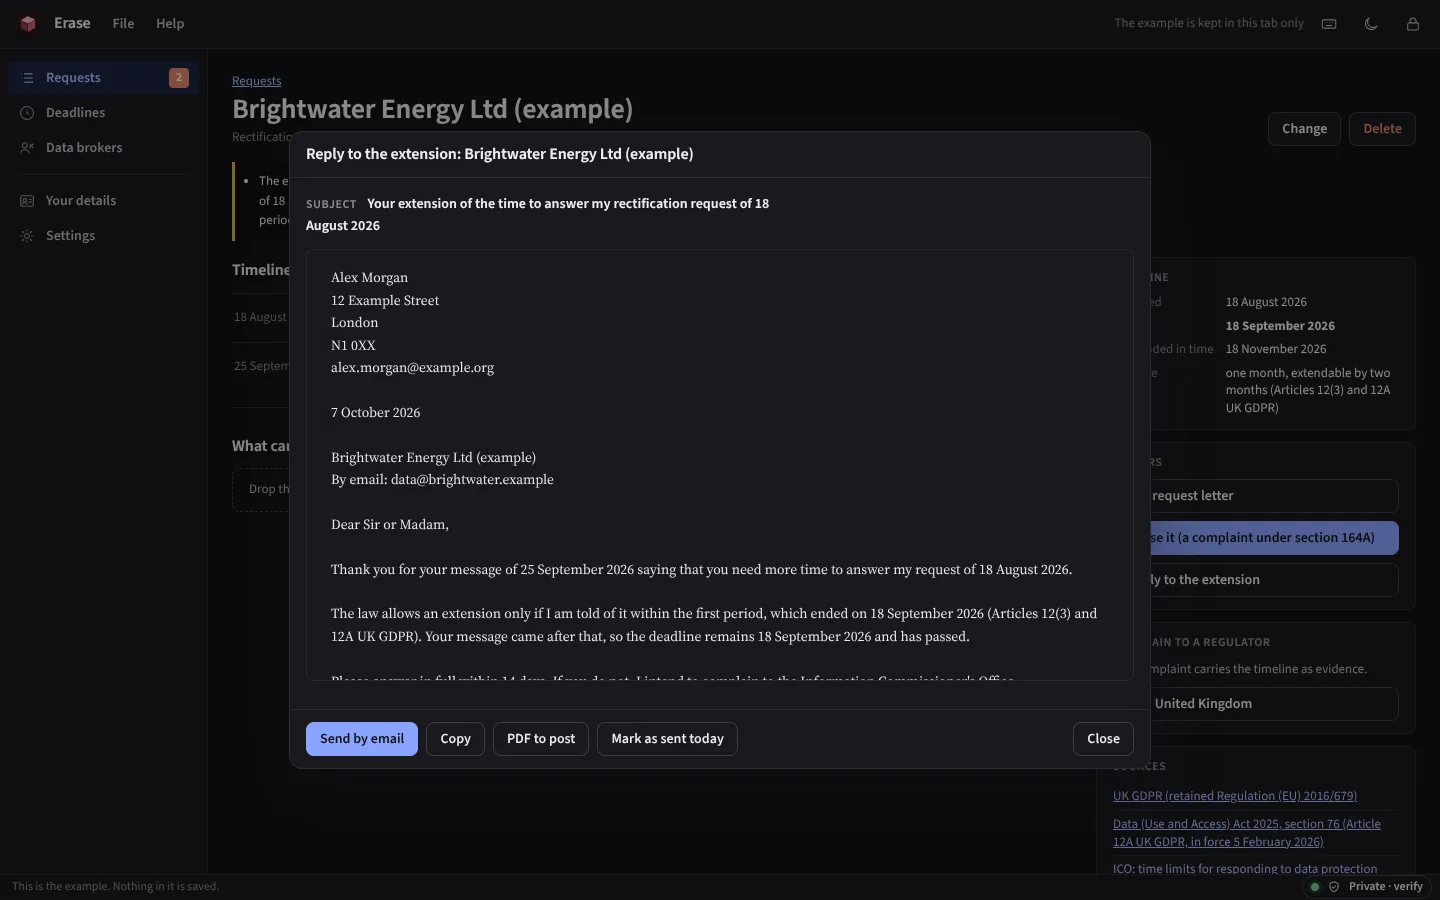This screenshot has width=1440, height=900.
Task: Click the Settings gear icon in sidebar
Action: click(x=27, y=236)
